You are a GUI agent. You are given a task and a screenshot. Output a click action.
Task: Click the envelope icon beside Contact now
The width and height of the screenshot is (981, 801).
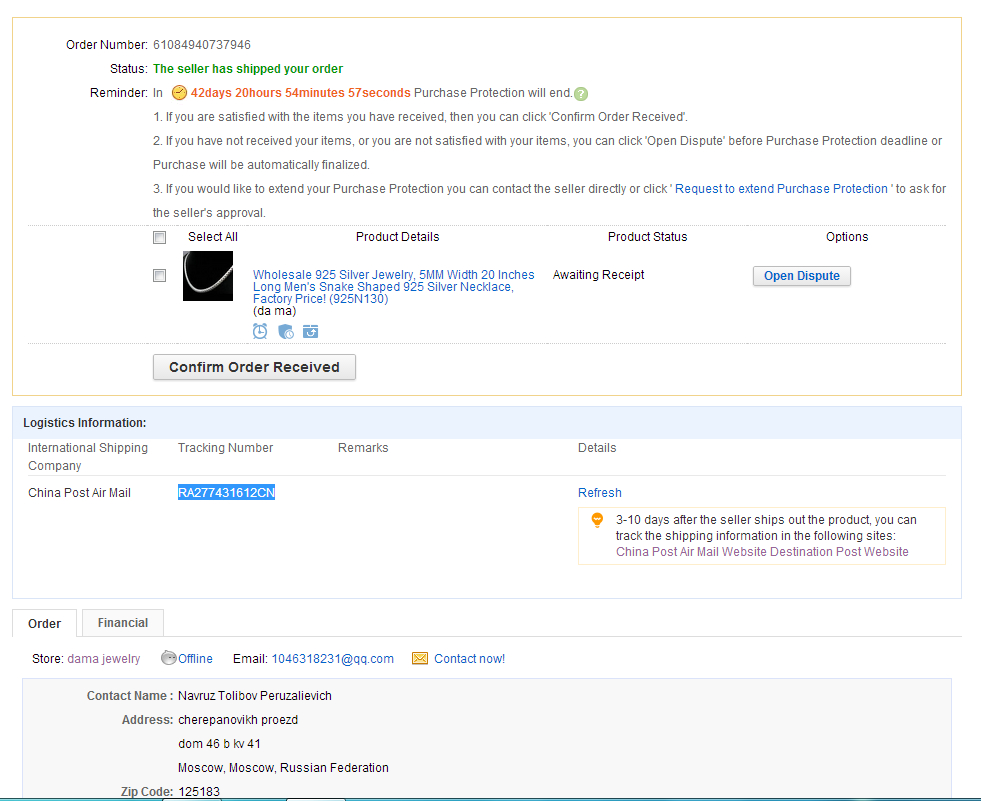420,658
